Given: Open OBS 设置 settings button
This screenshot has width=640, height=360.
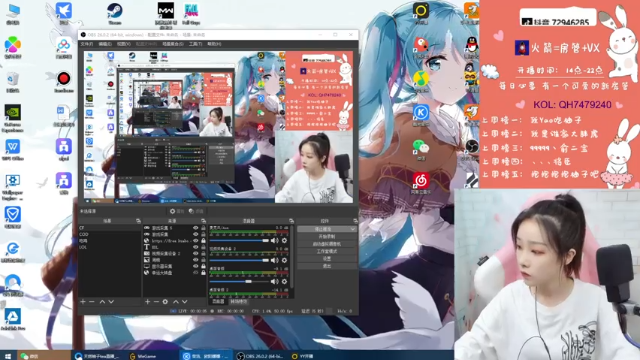Looking at the screenshot, I should 327,259.
